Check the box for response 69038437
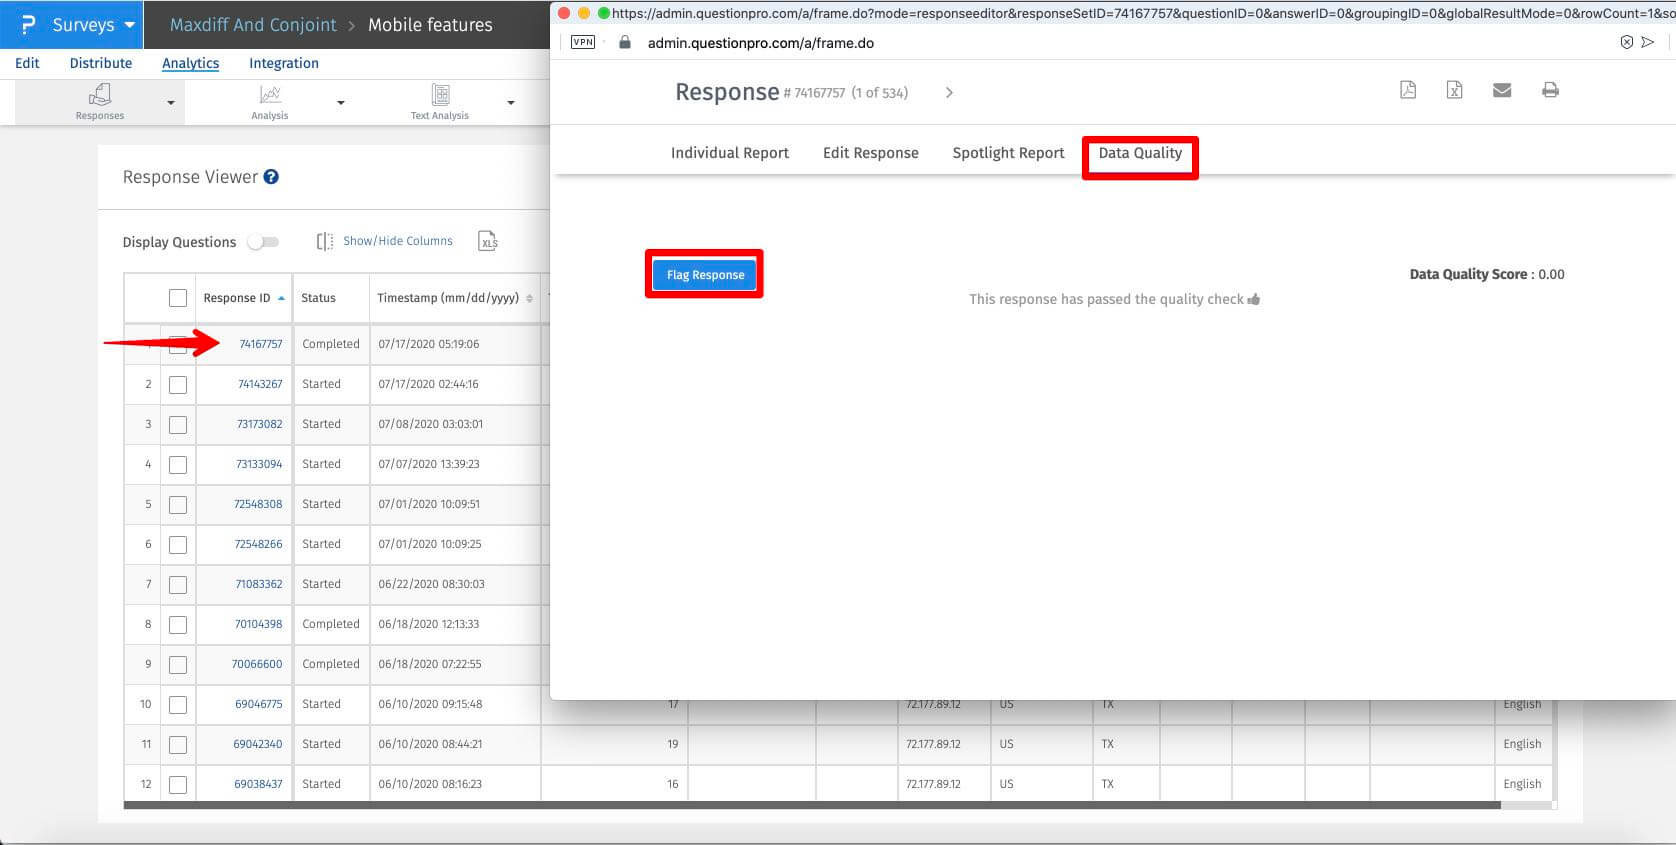 pyautogui.click(x=178, y=784)
